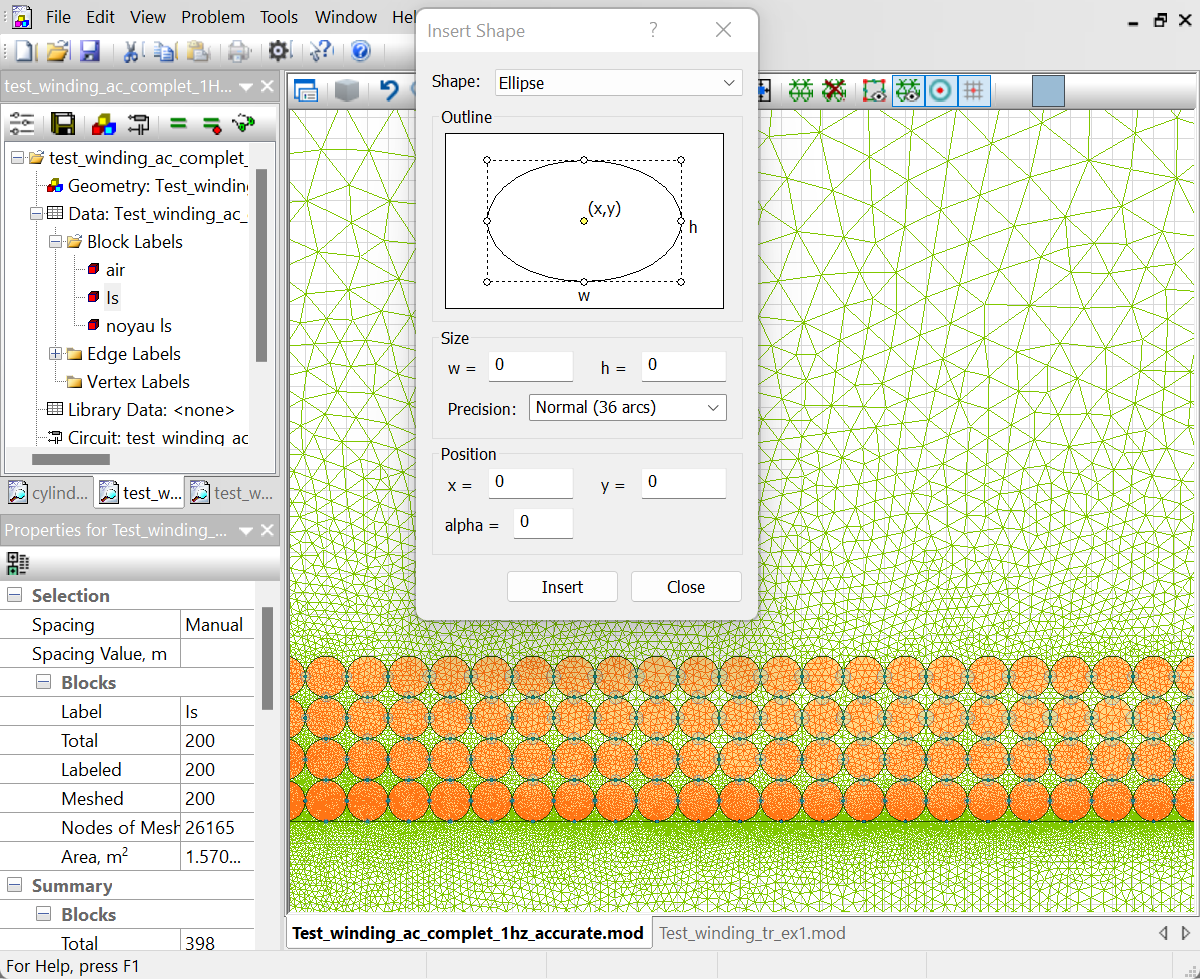Toggle mesh visibility eye icon
The width and height of the screenshot is (1200, 979).
click(907, 91)
